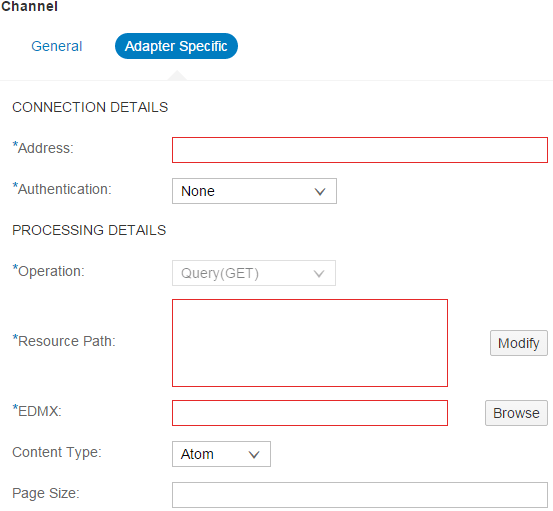Click the Modify button beside Resource Path
553x511 pixels.
click(519, 343)
